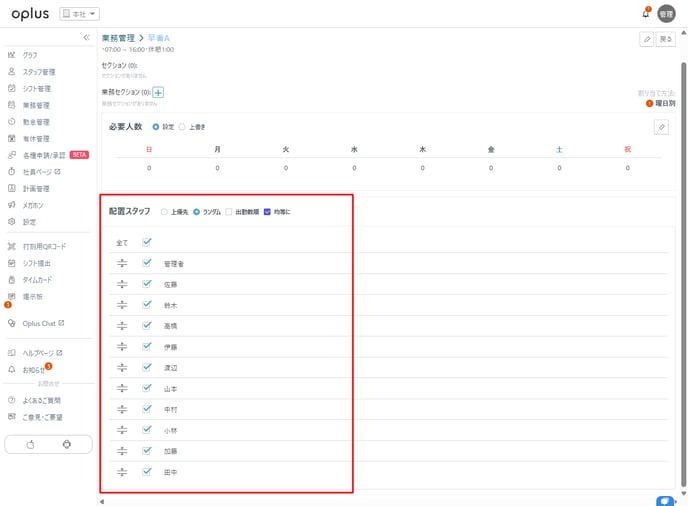
Task: Uncheck the 全て select-all checkbox
Action: [x=147, y=242]
